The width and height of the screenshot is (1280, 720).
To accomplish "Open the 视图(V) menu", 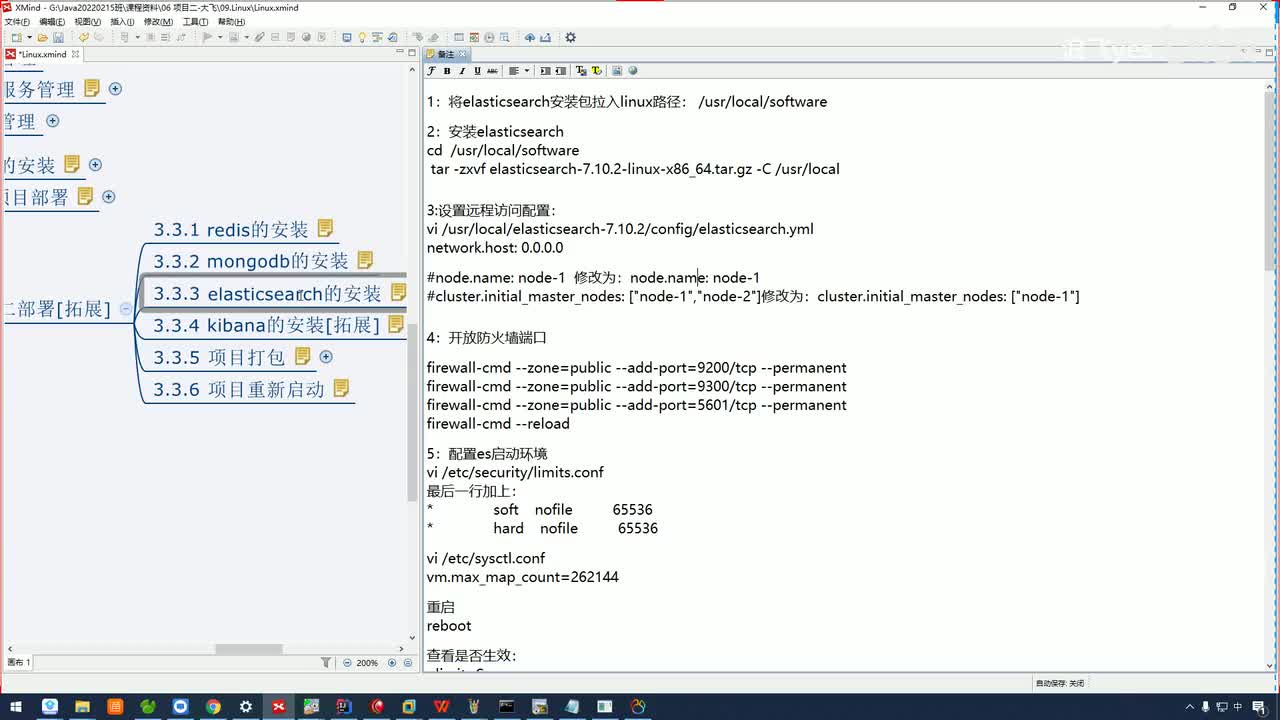I will pos(87,22).
